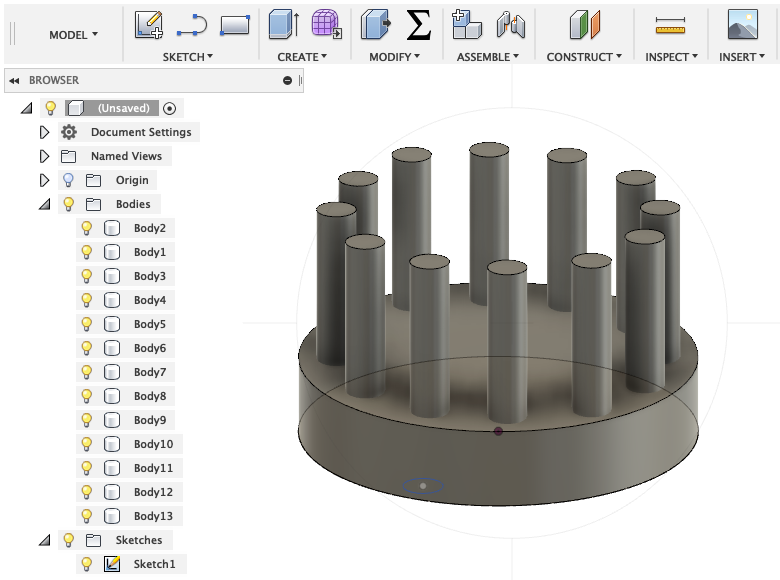Select the Joint tool icon
The width and height of the screenshot is (780, 580).
[511, 25]
